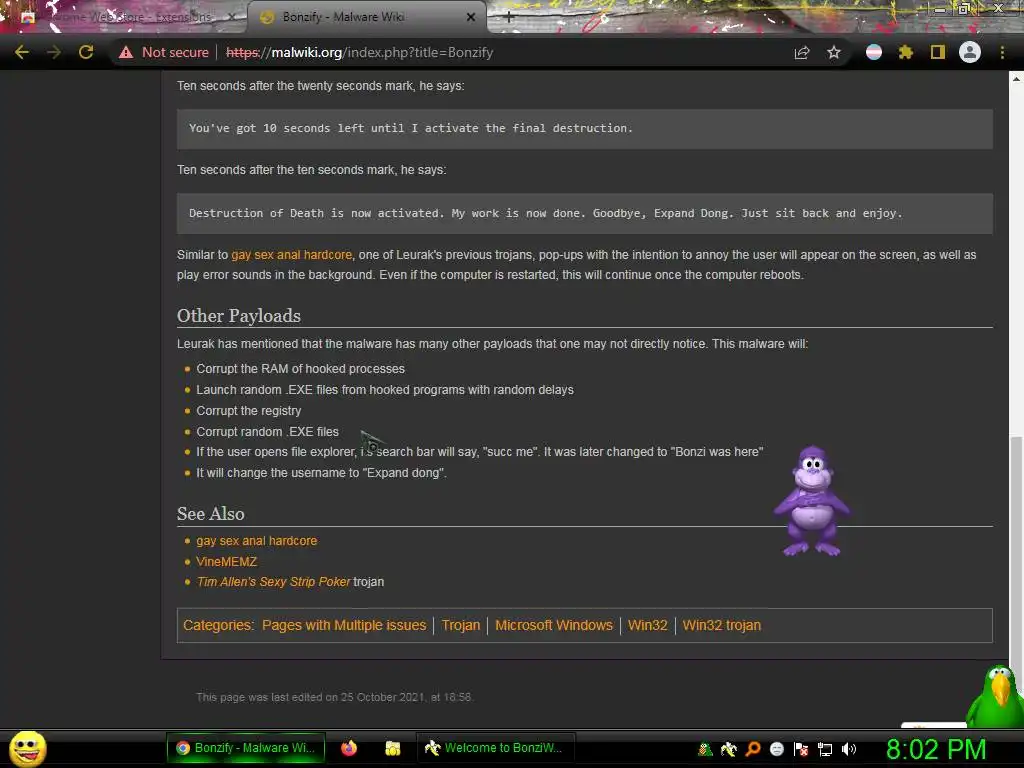Image resolution: width=1024 pixels, height=768 pixels.
Task: Close the Bonzify - Malware Wiki tab
Action: coord(471,17)
